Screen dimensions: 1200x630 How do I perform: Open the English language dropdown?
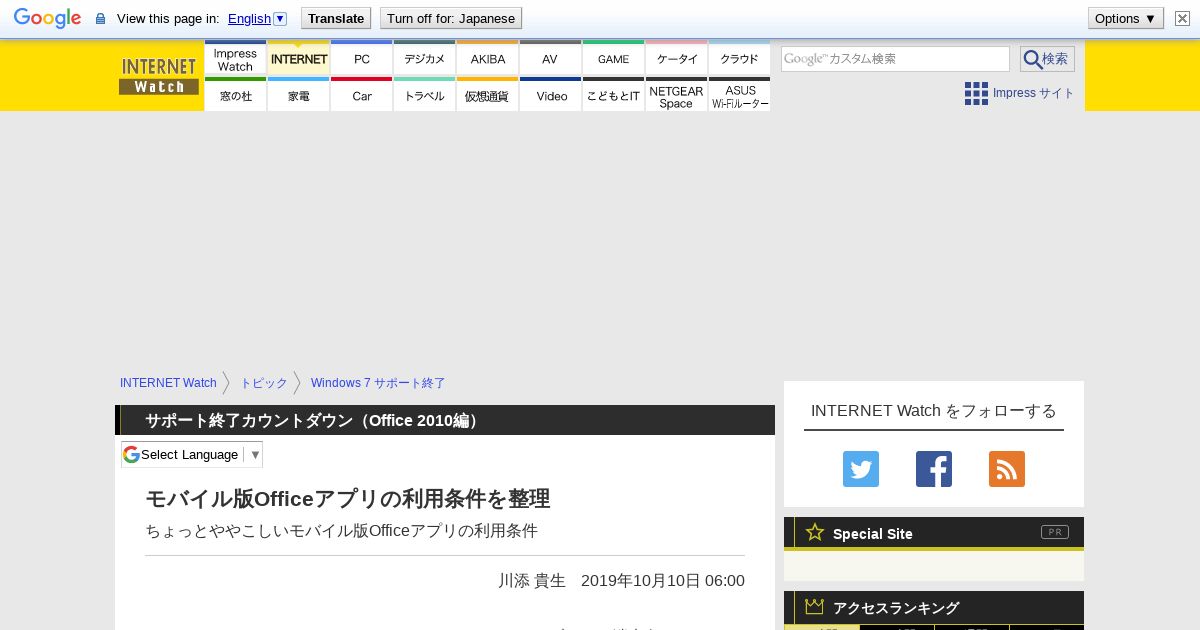257,18
